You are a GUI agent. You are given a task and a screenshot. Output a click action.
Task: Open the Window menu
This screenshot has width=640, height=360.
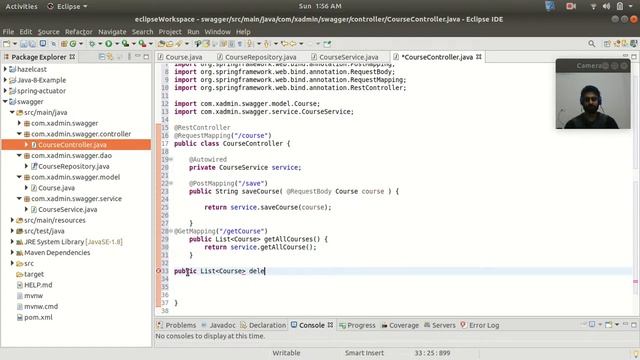[218, 32]
